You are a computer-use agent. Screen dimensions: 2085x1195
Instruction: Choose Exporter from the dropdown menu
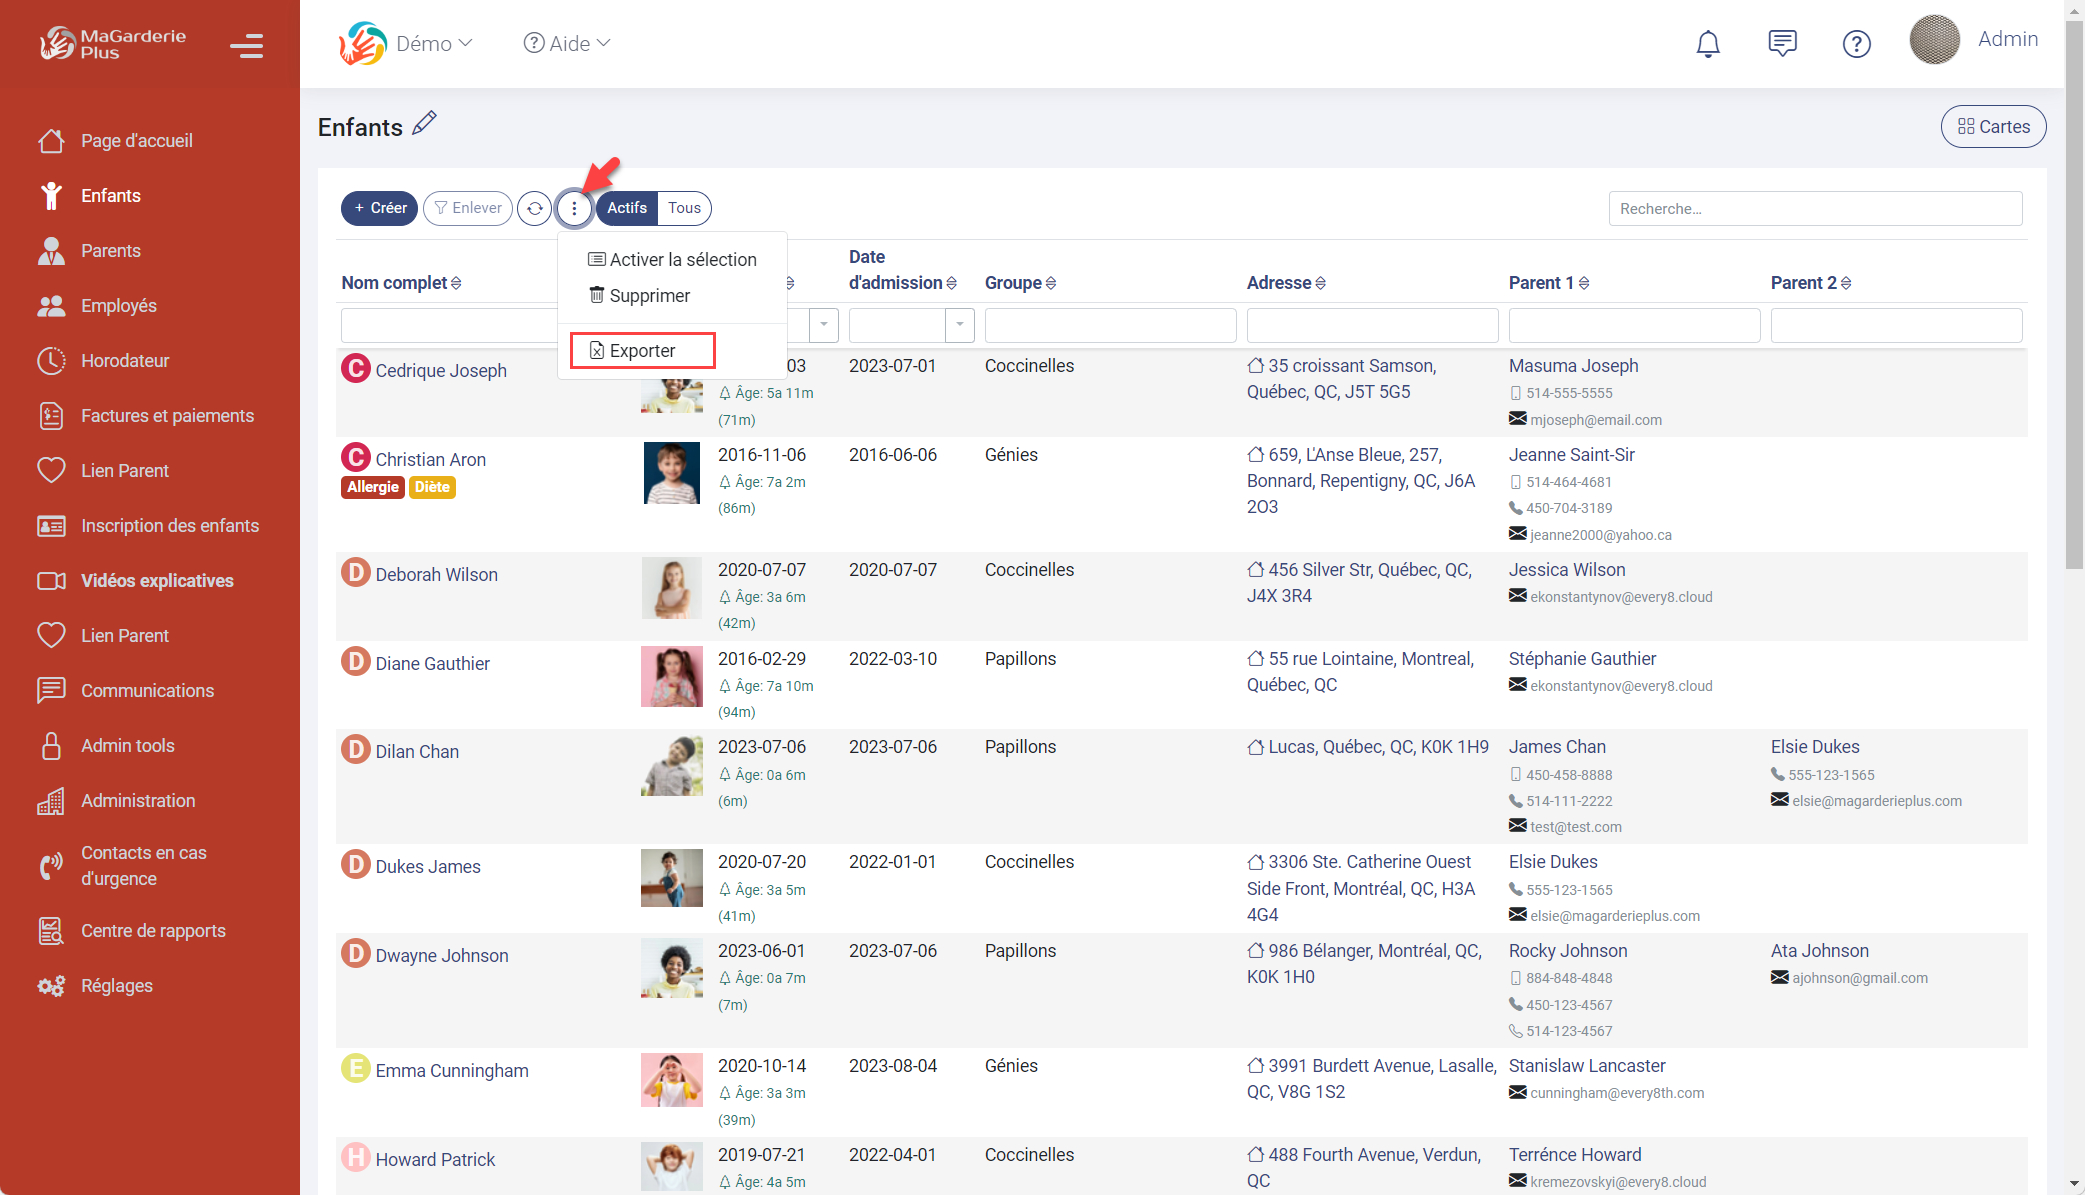642,351
